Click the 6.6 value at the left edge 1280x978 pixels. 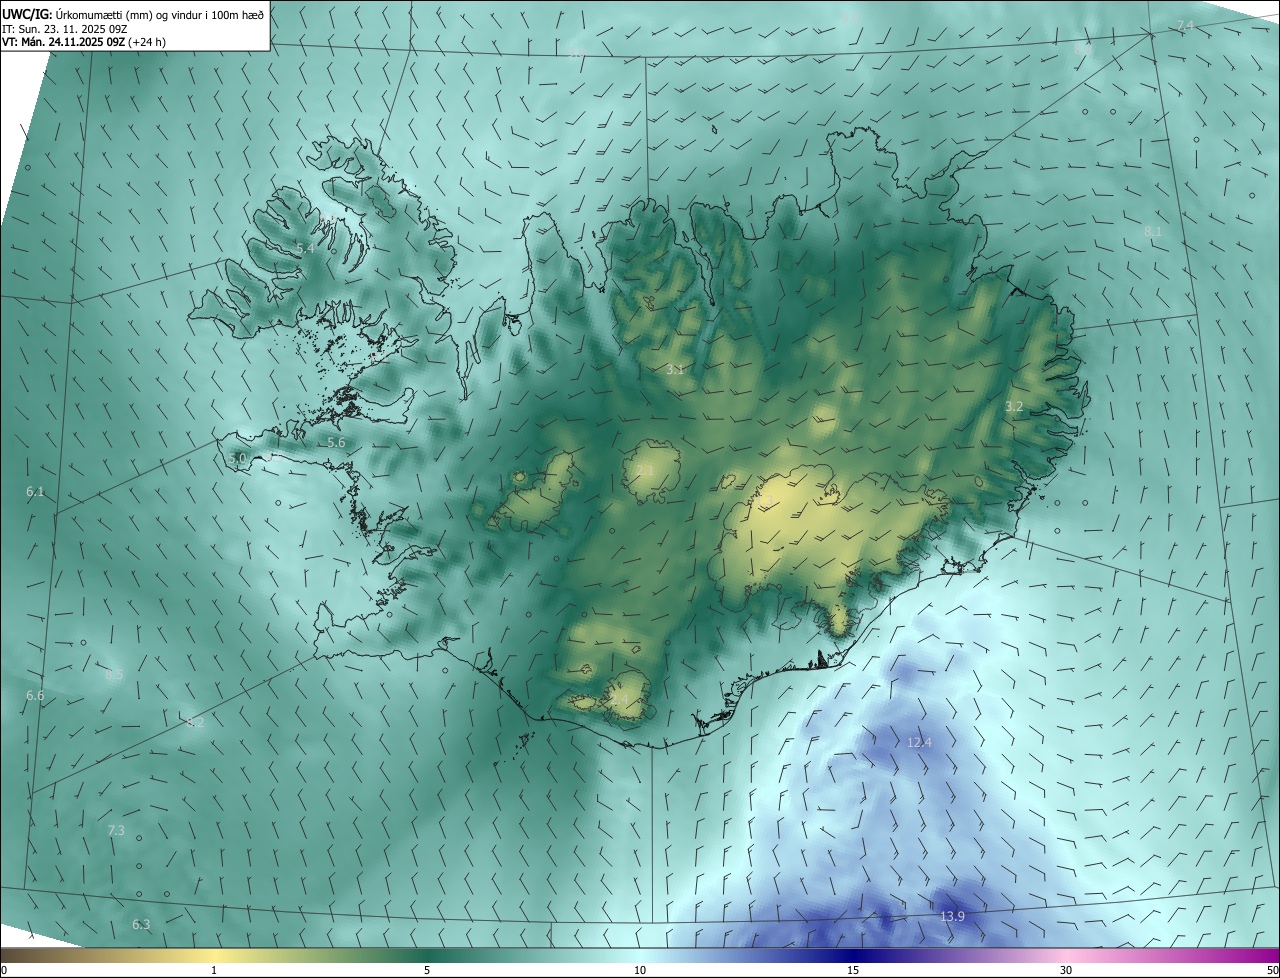pos(35,695)
